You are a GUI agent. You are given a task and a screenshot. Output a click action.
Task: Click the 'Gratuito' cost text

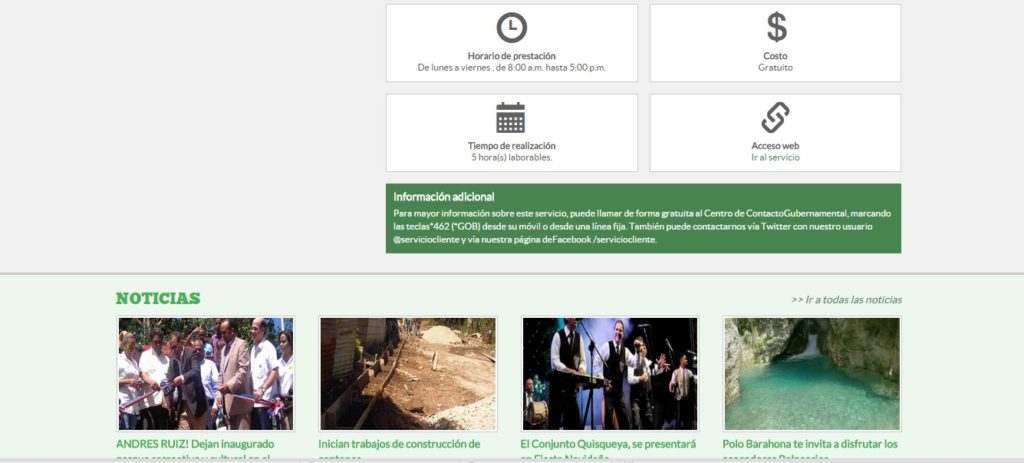tap(775, 68)
